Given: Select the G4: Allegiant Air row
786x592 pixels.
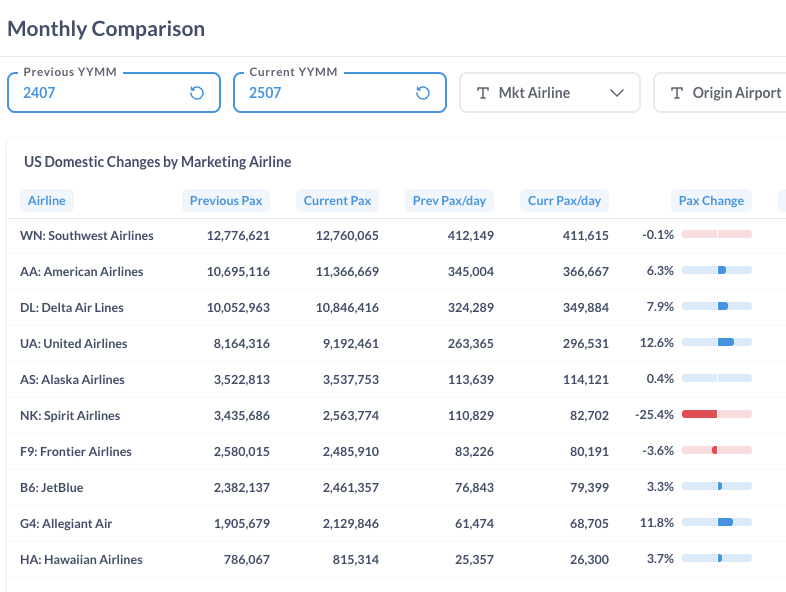Looking at the screenshot, I should click(x=397, y=524).
